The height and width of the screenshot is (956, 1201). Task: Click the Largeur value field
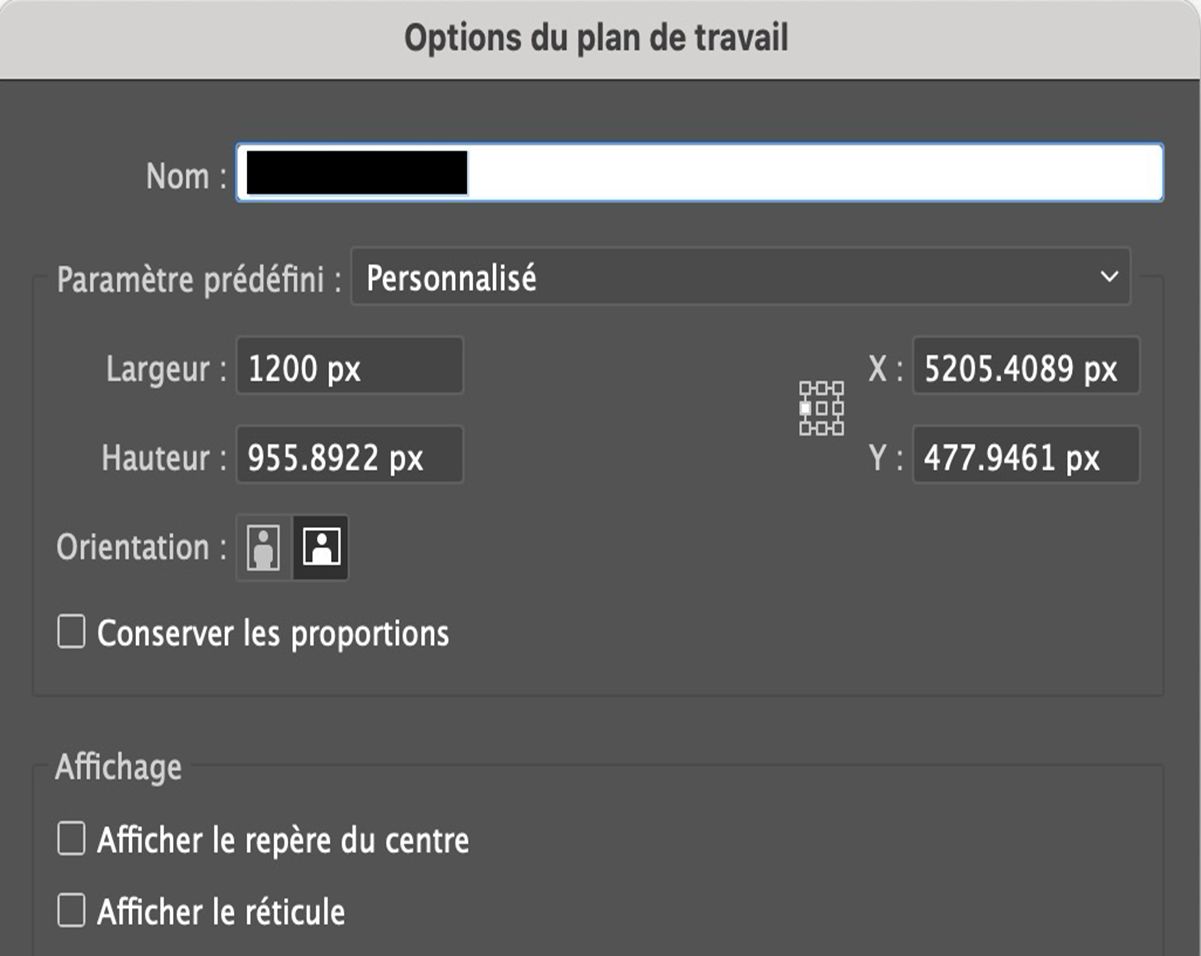click(x=349, y=366)
